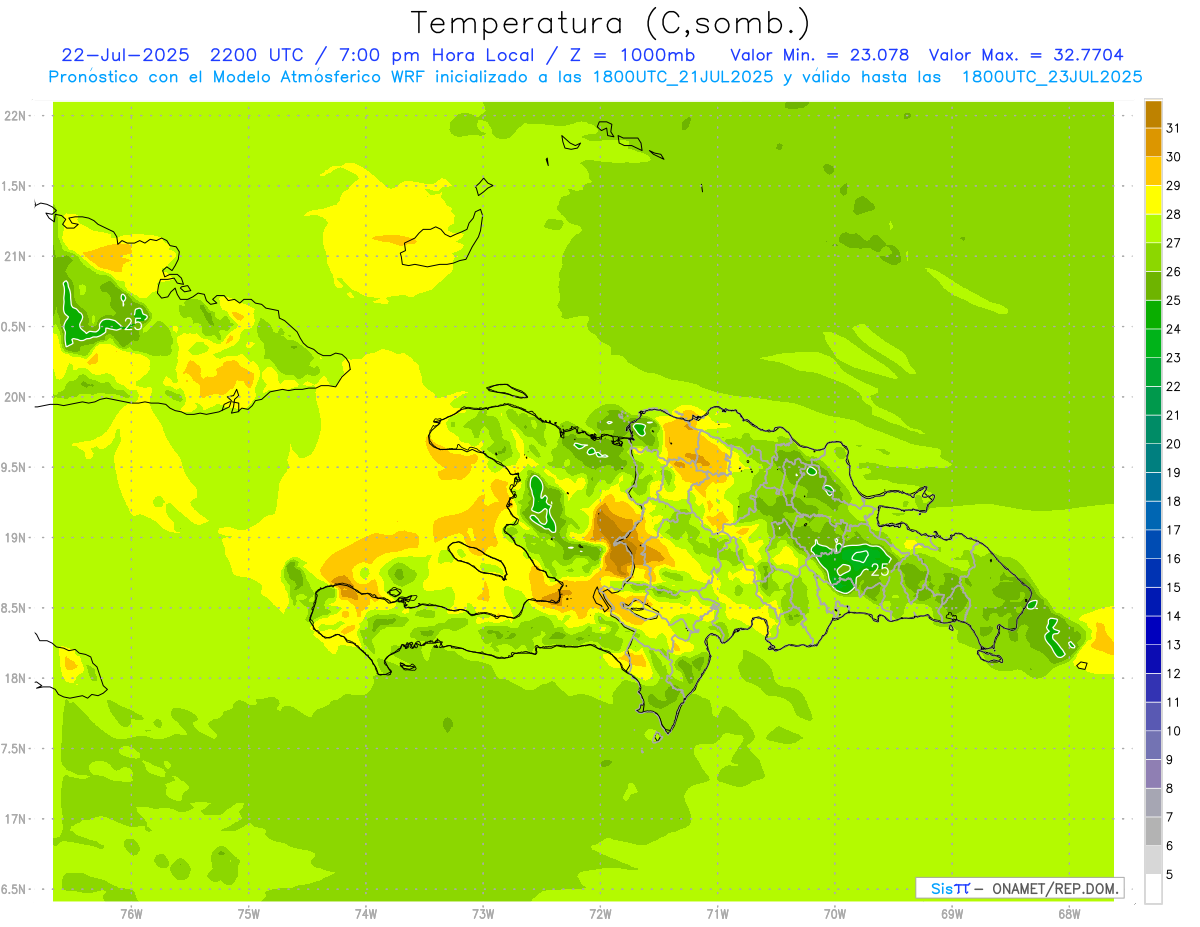Pick gray color bar segment between 6 and 7
Image resolution: width=1200 pixels, height=927 pixels.
click(x=1153, y=831)
